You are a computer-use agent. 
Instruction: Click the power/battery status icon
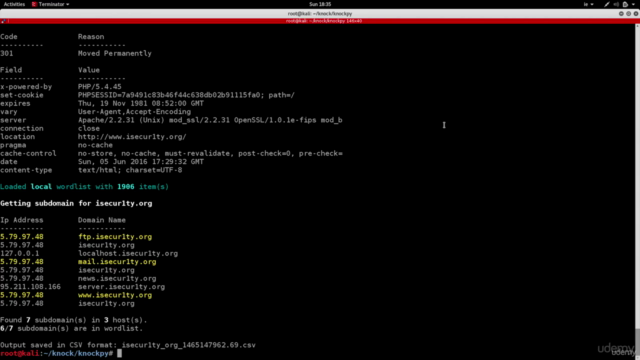625,4
